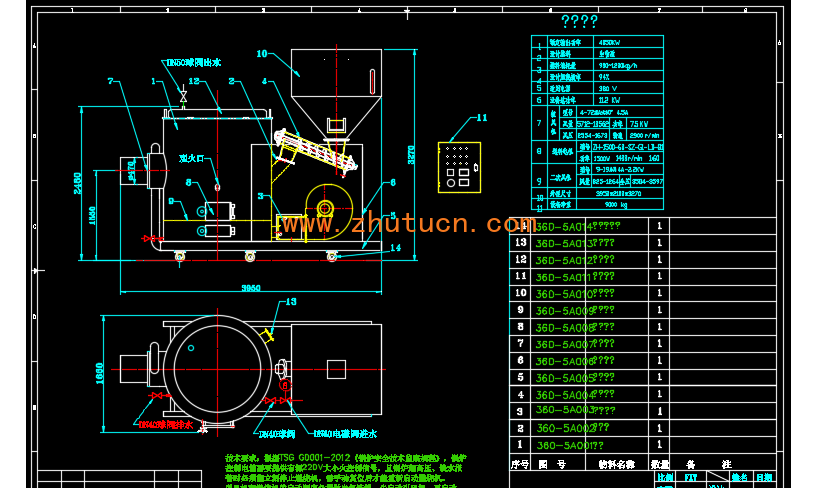Screen dimensions: 818x488
Task: Click part number 36D-5A014 in parts list
Action: point(562,226)
